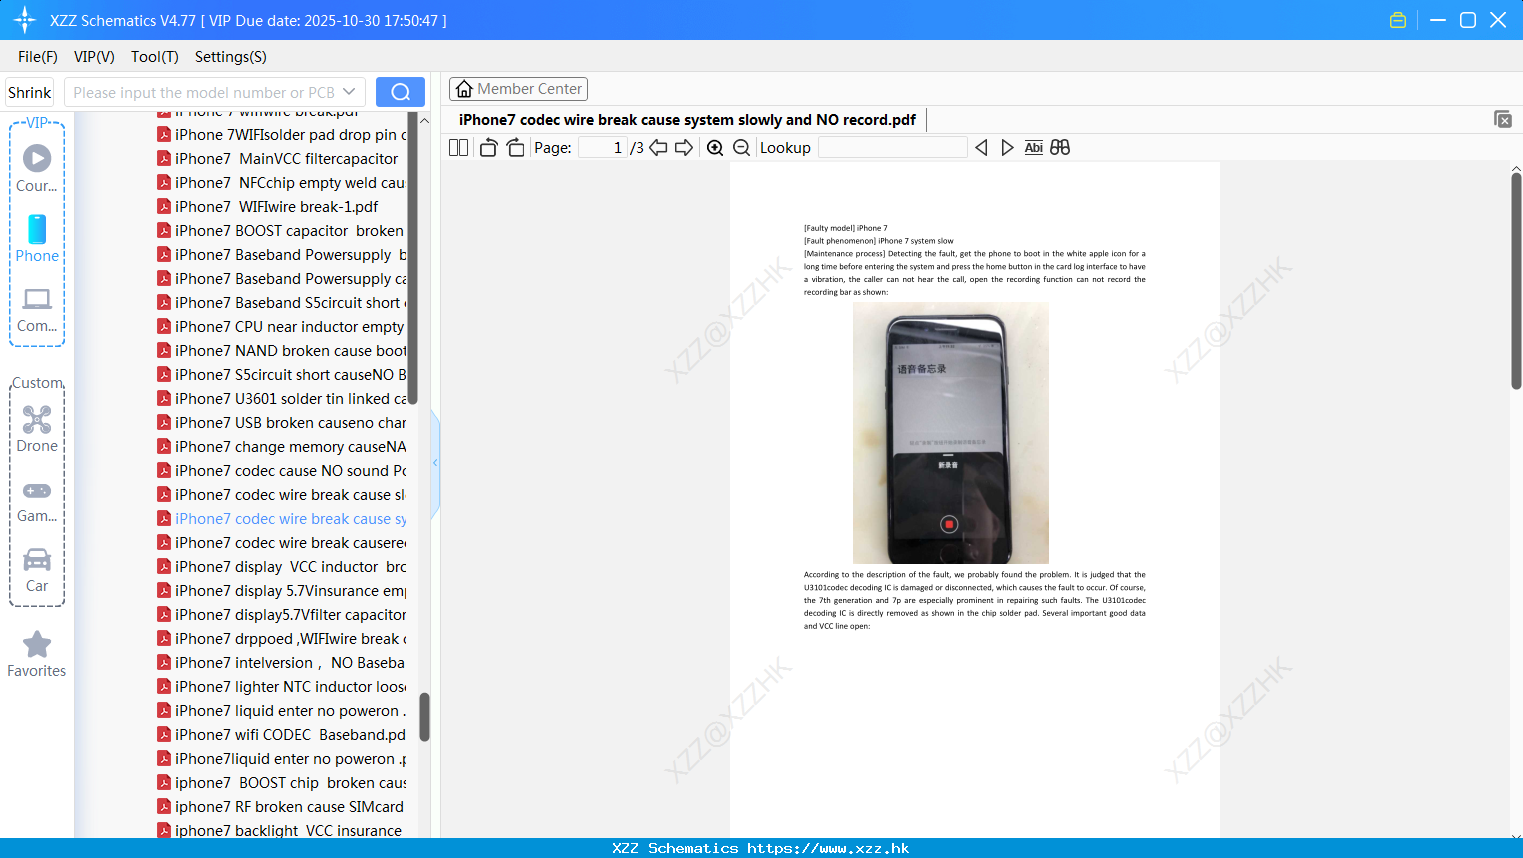Open iPhone7 display VCC inductor file
The height and width of the screenshot is (858, 1523).
click(x=281, y=567)
